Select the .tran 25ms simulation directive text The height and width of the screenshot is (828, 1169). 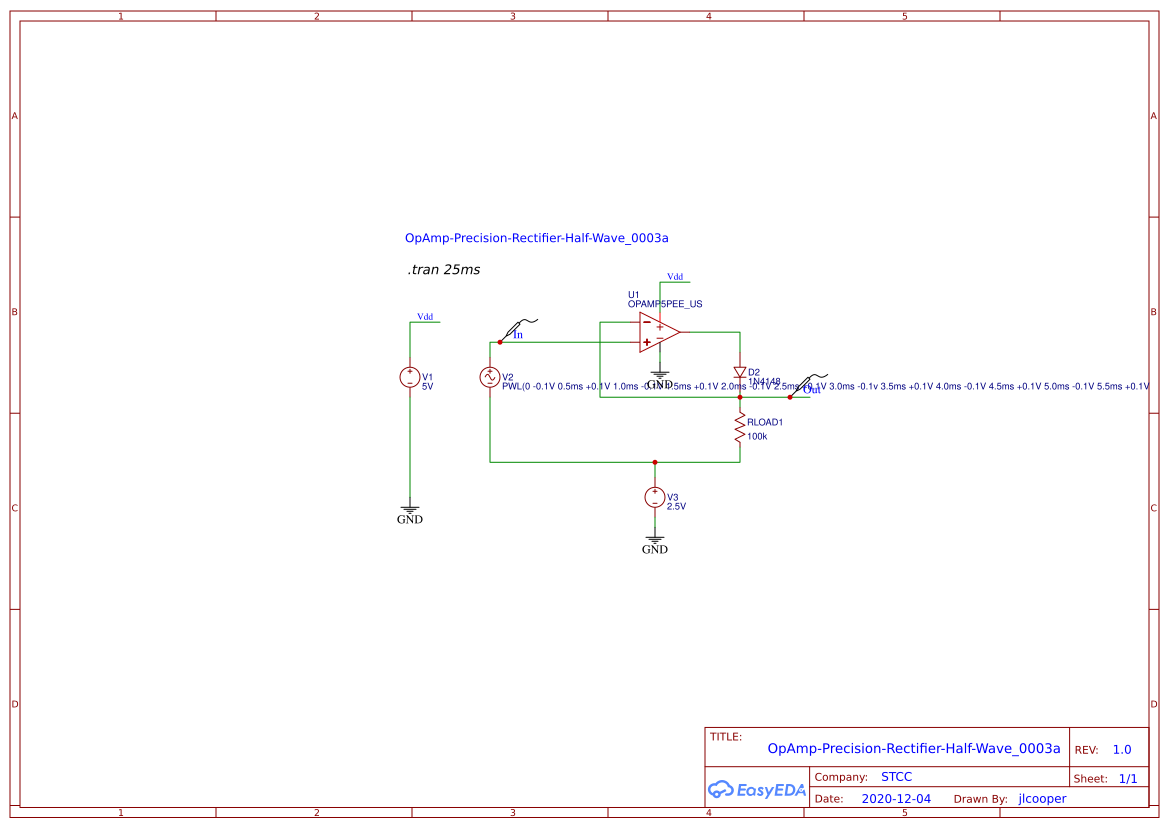click(442, 269)
